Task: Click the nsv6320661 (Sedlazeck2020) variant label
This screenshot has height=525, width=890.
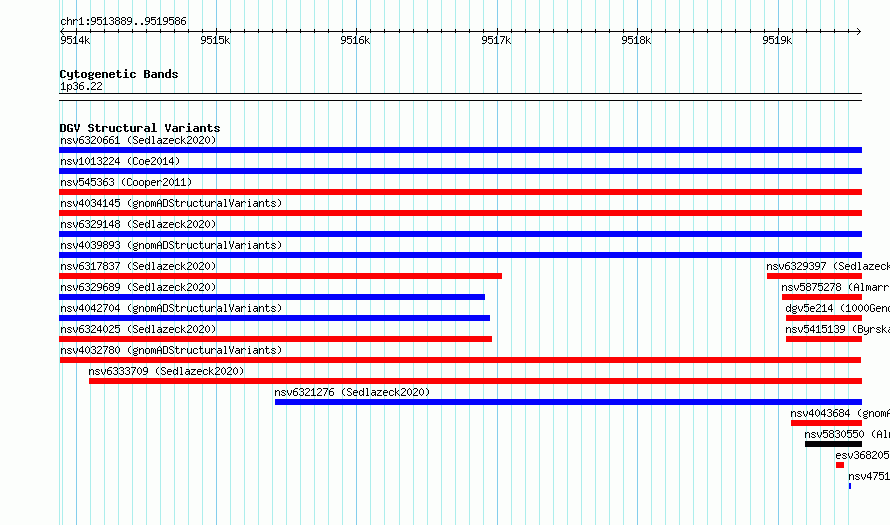Action: [x=138, y=140]
